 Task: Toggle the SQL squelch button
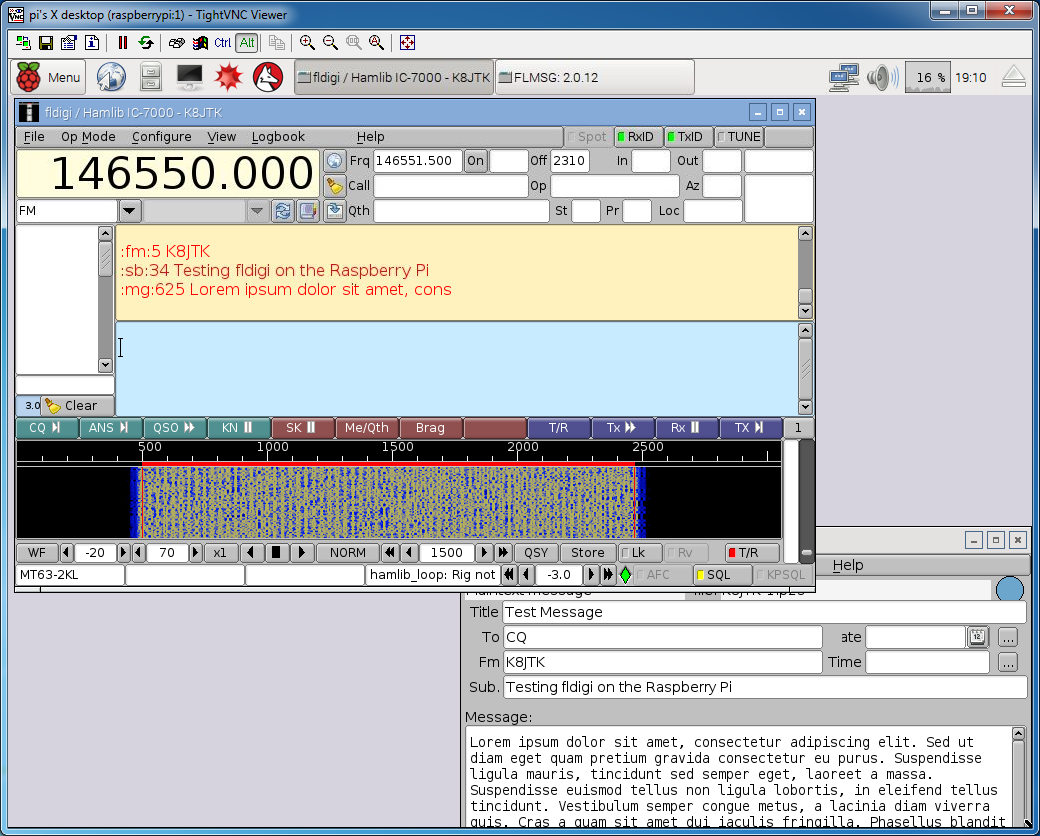[722, 575]
